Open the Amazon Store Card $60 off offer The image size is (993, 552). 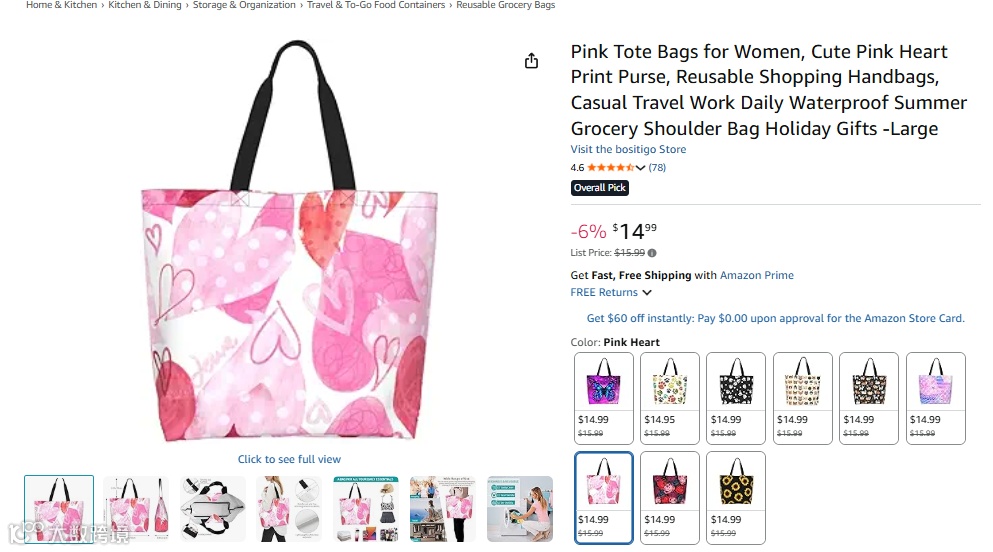776,318
